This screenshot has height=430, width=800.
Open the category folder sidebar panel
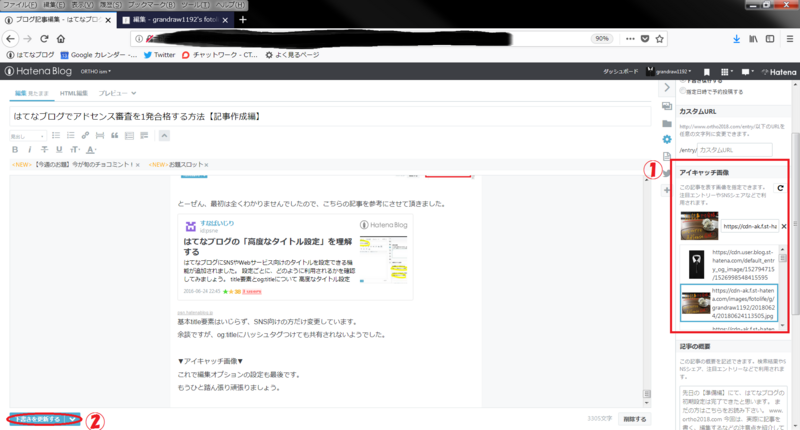(x=667, y=123)
